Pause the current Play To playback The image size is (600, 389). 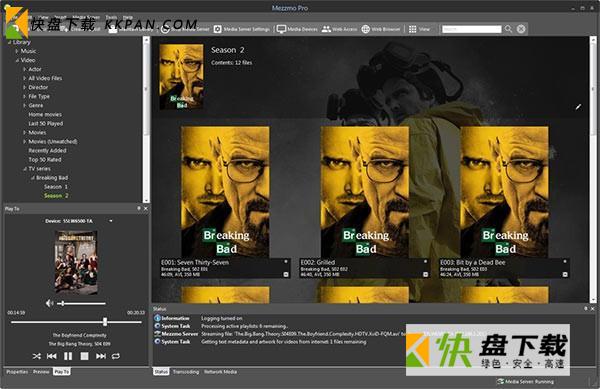68,356
